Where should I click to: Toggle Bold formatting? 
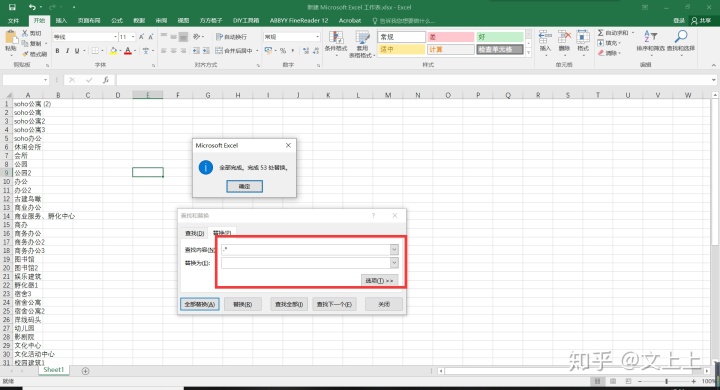click(57, 51)
